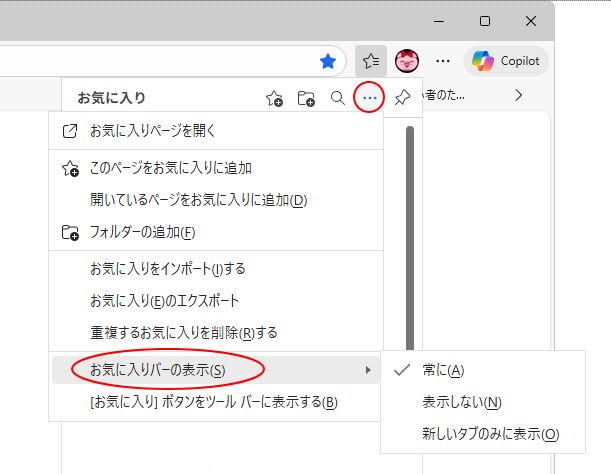Add this page to favorites icon in panel header
Image resolution: width=611 pixels, height=474 pixels.
click(274, 98)
